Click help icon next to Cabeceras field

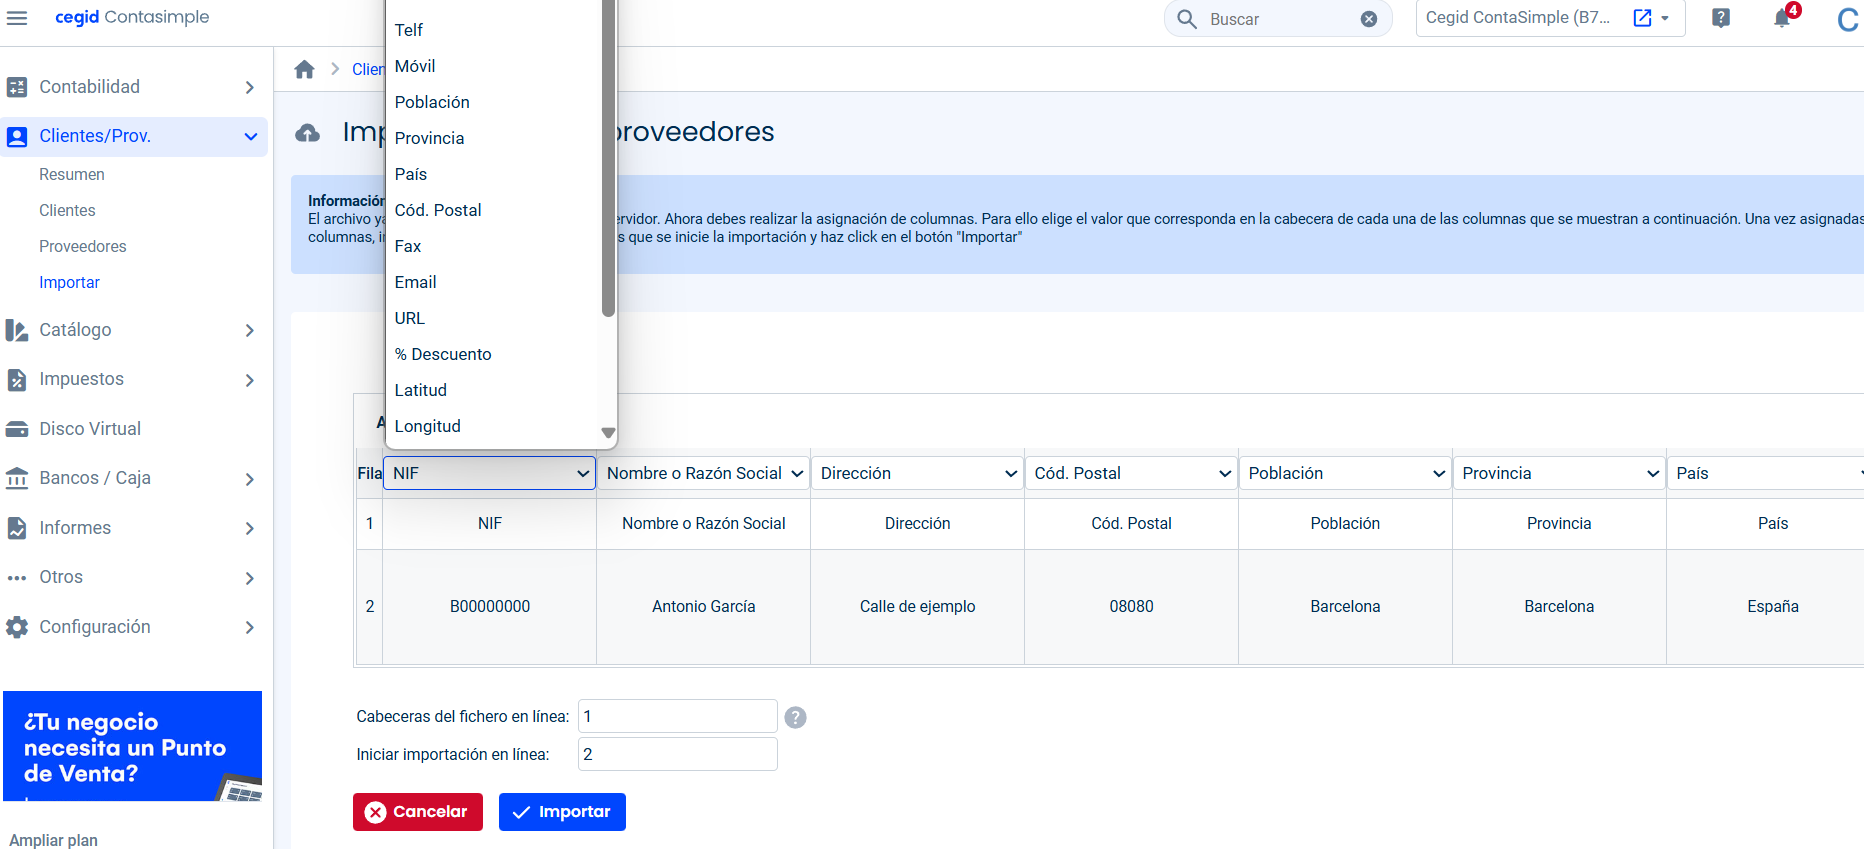tap(795, 717)
